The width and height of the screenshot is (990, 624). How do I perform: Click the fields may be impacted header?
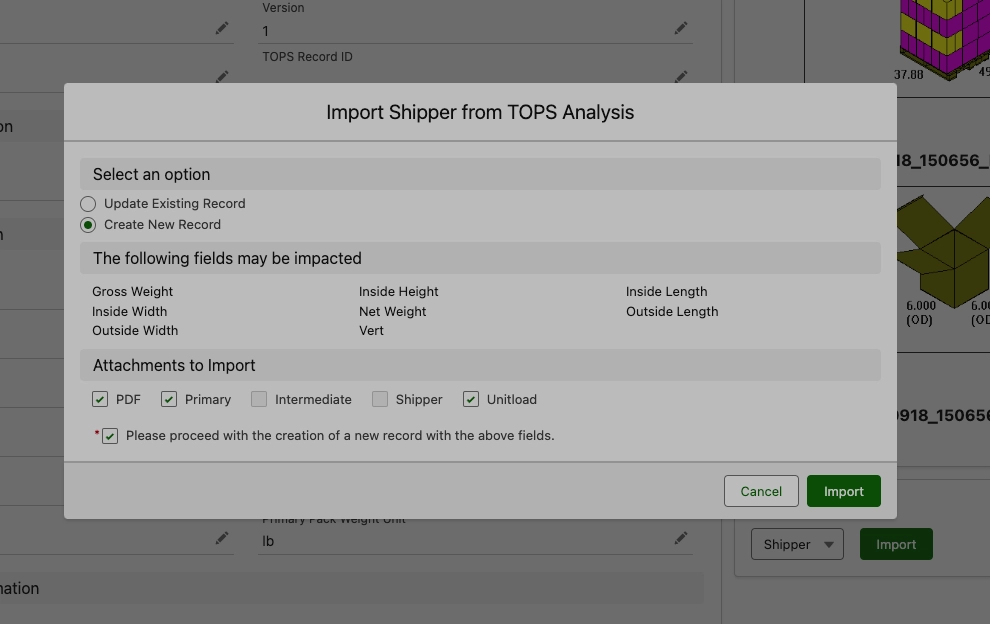click(480, 258)
